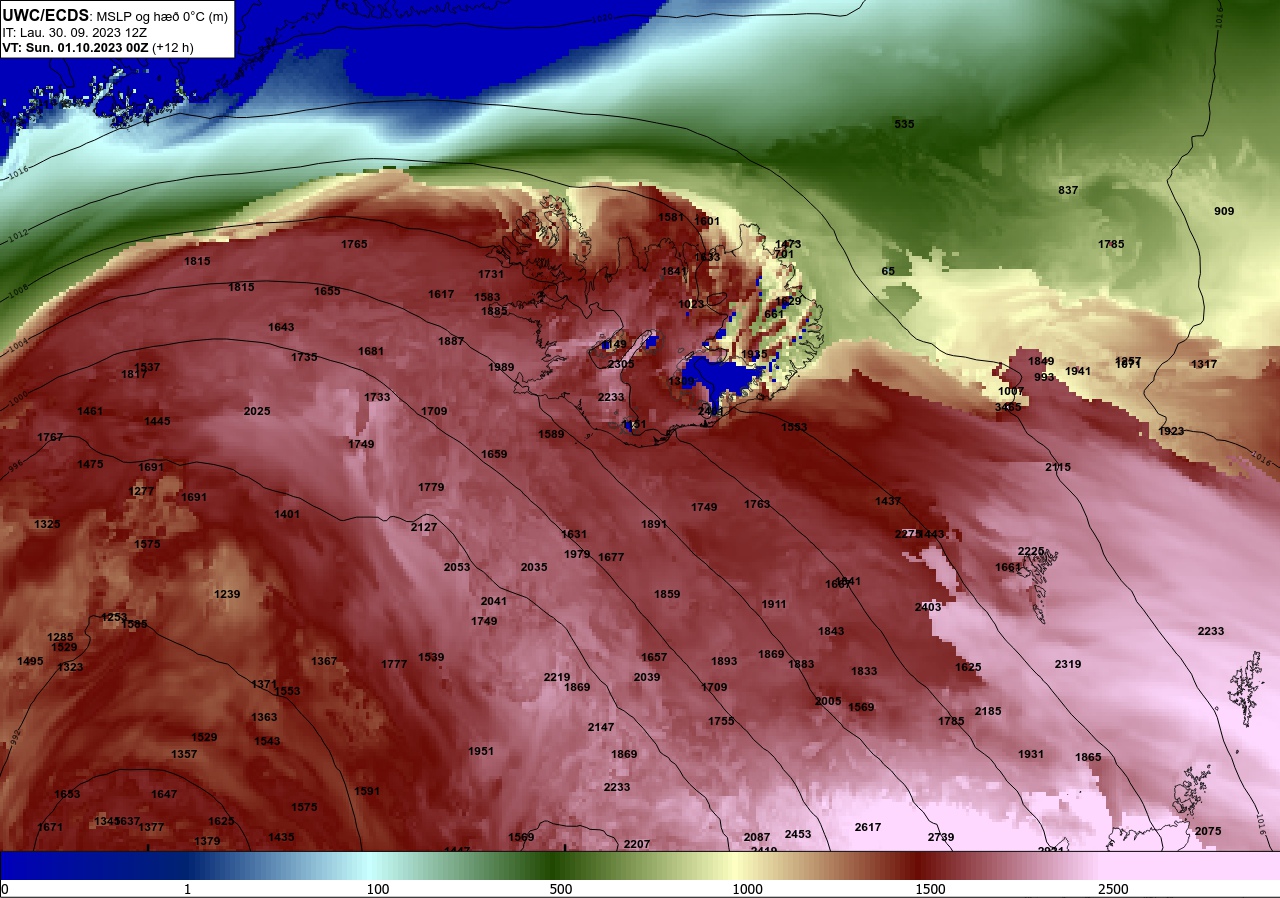Click the map value 1865
The height and width of the screenshot is (898, 1280).
(x=1088, y=757)
